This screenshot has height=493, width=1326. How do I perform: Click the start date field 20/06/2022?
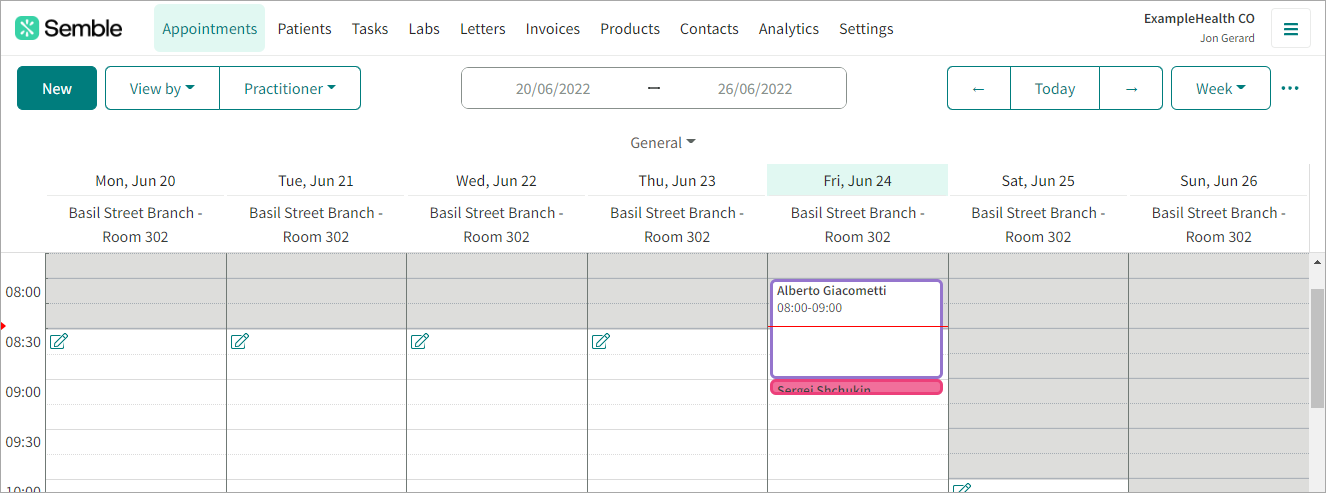point(553,88)
